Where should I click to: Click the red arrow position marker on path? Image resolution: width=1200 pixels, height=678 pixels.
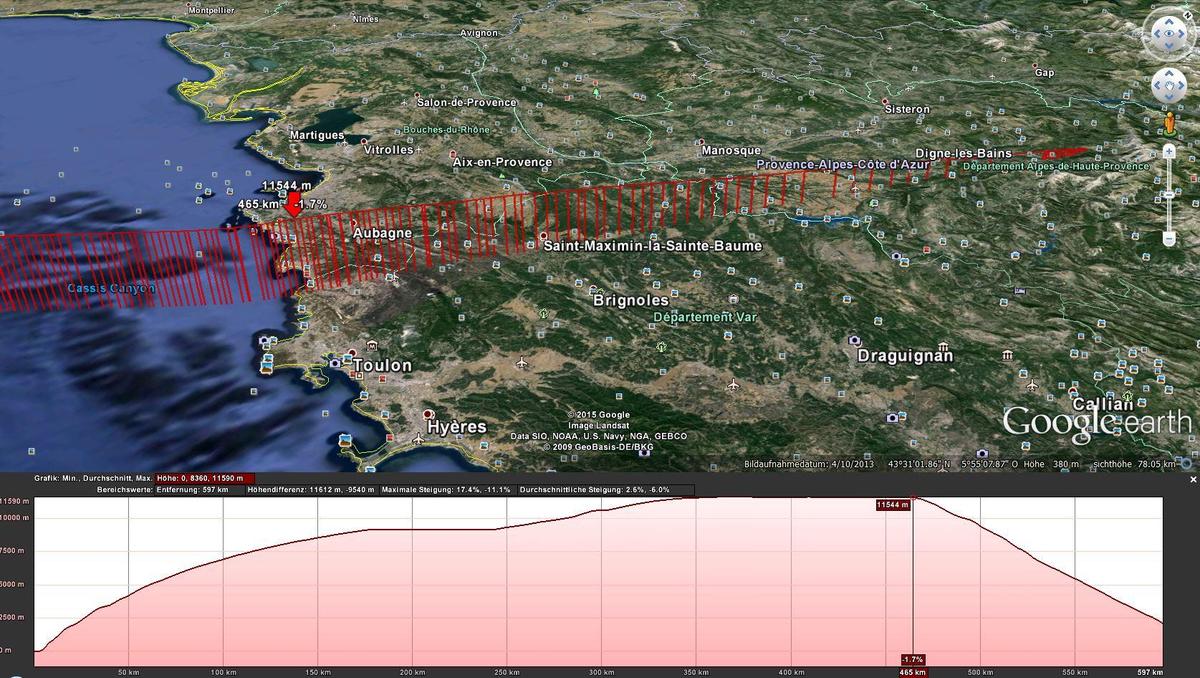click(293, 207)
